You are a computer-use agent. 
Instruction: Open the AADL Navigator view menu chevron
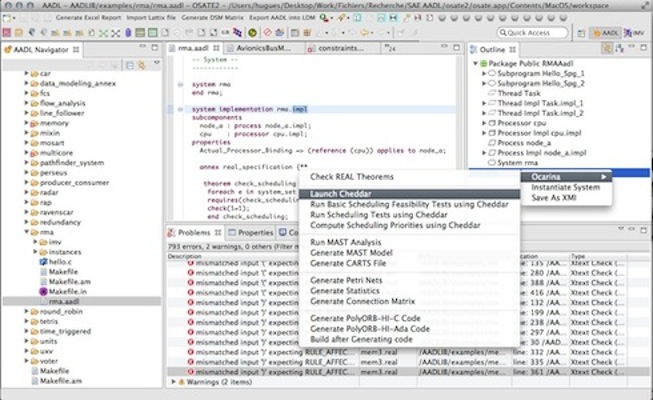(x=157, y=63)
